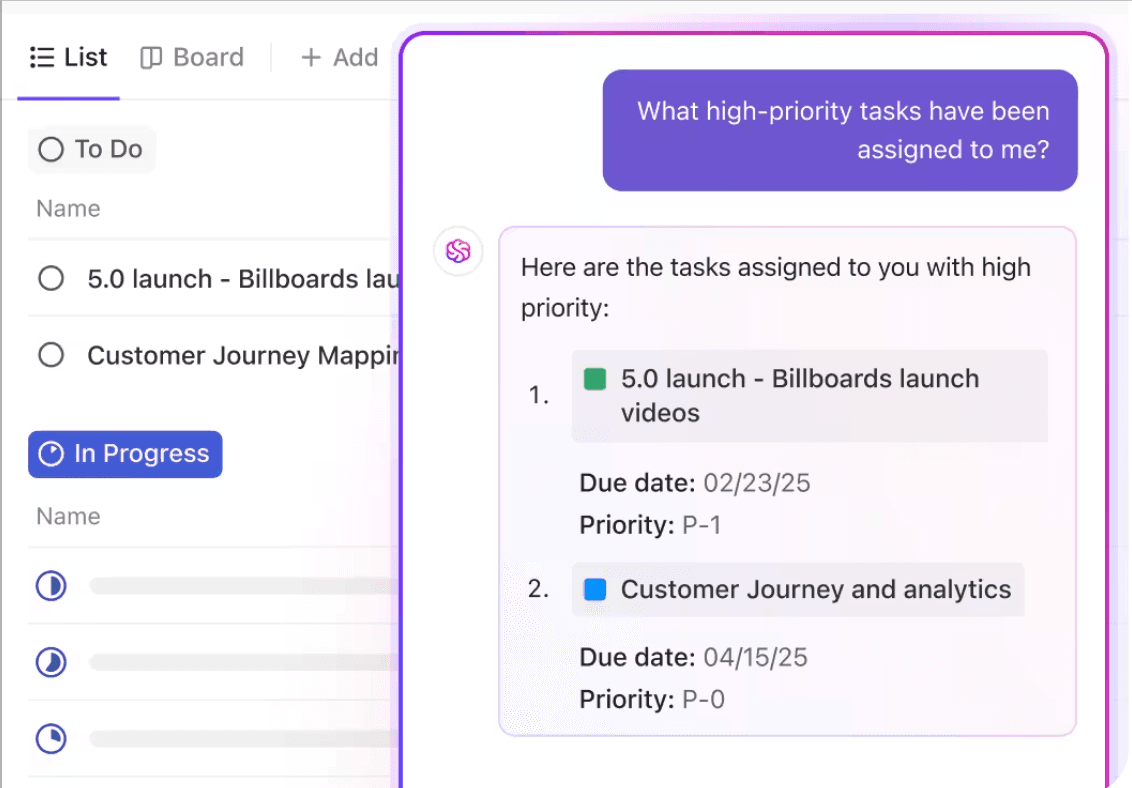Click the empty circle icon in To Do header
The image size is (1132, 788).
51,149
